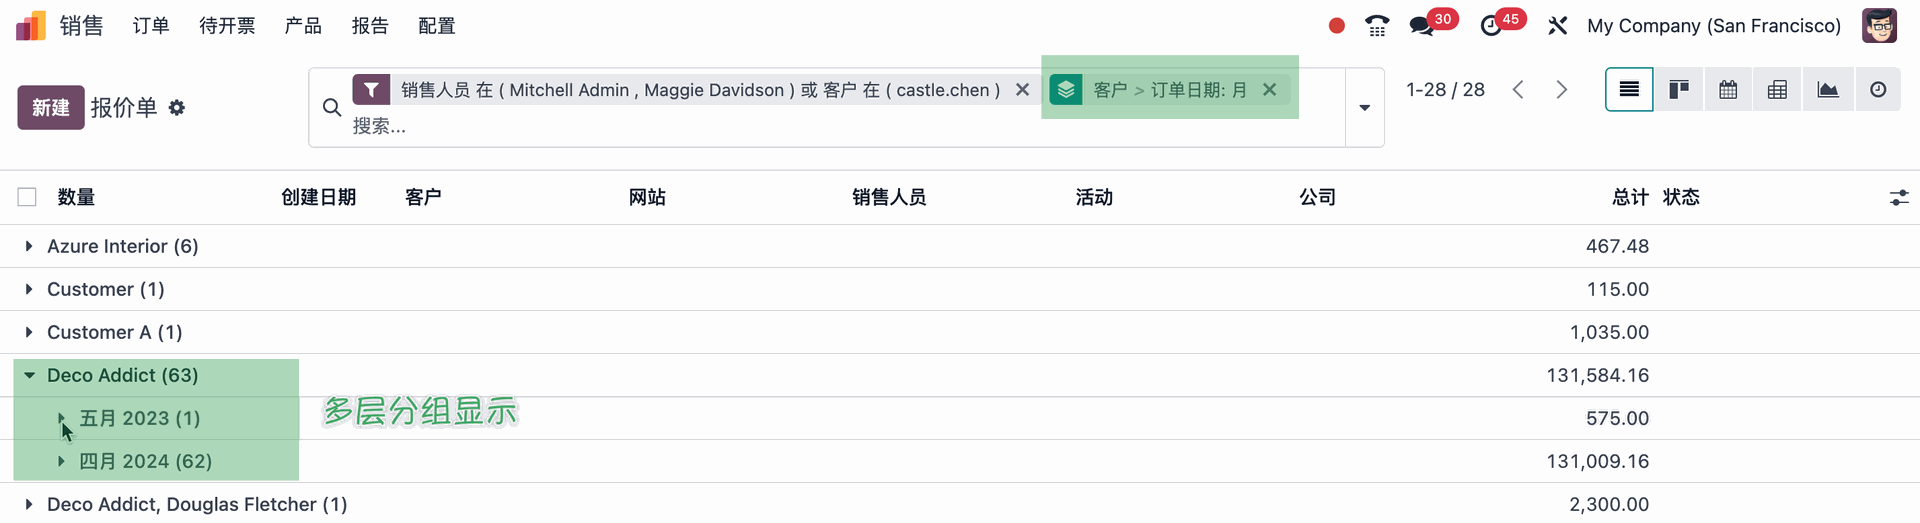Image resolution: width=1920 pixels, height=523 pixels.
Task: Expand the Azure Interior group
Action: 29,246
